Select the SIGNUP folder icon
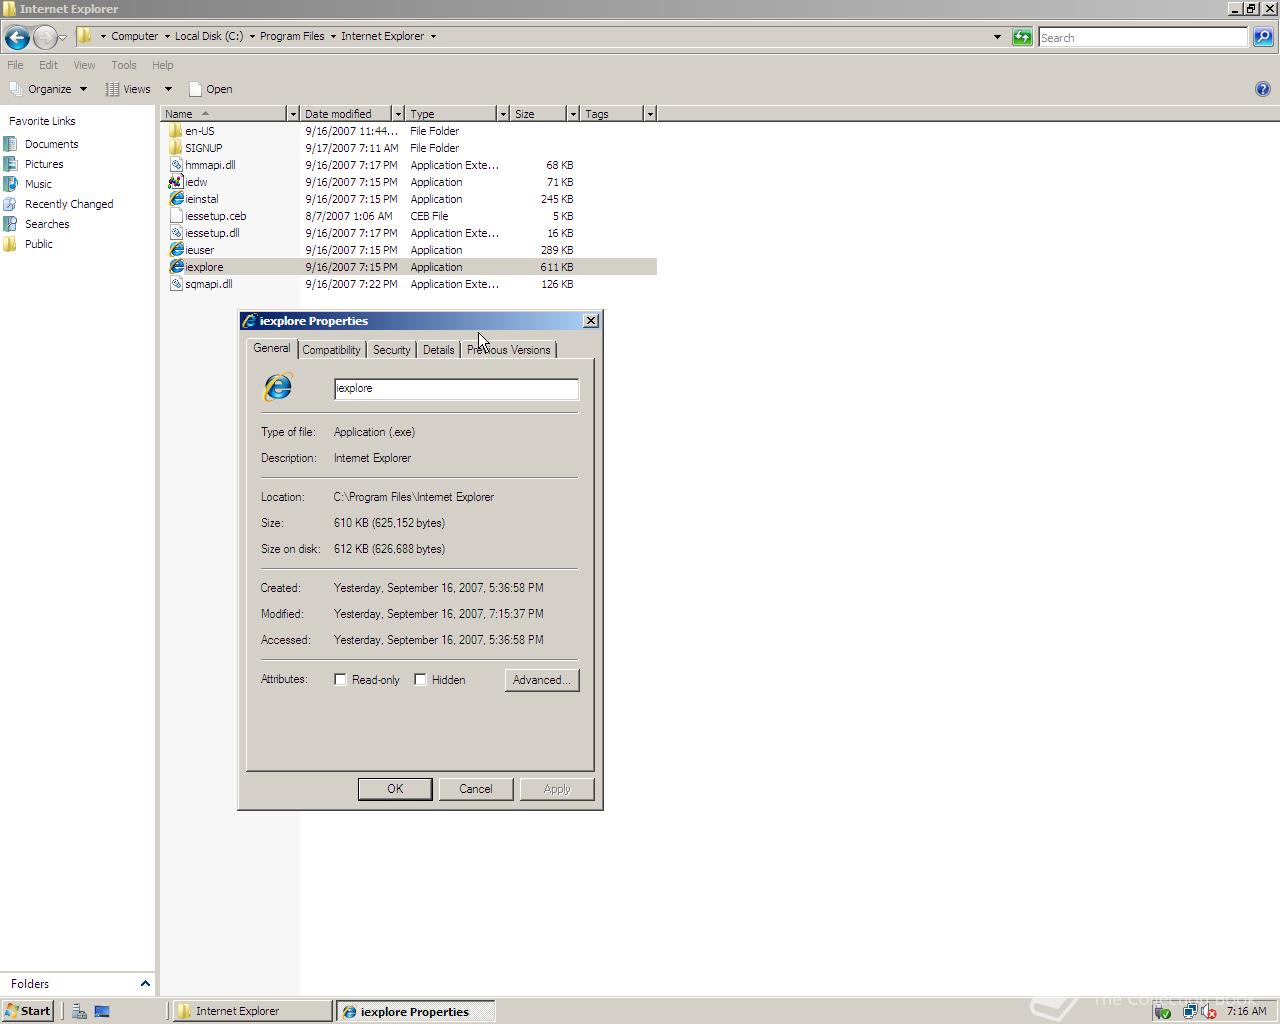This screenshot has height=1024, width=1280. click(x=176, y=148)
